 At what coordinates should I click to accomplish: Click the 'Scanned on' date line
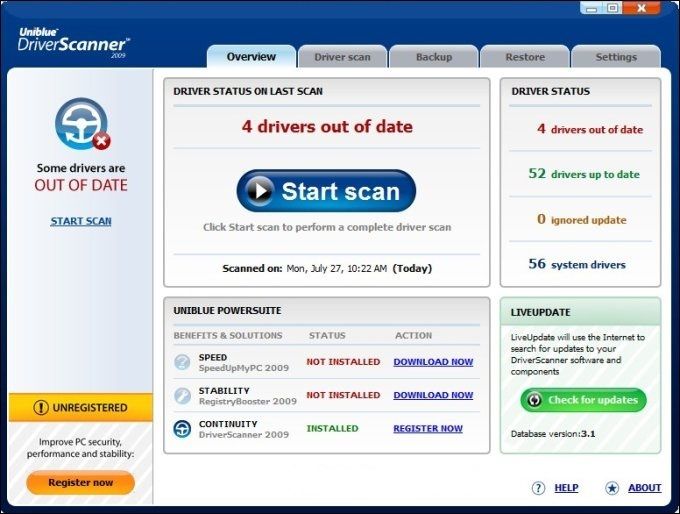coord(327,268)
